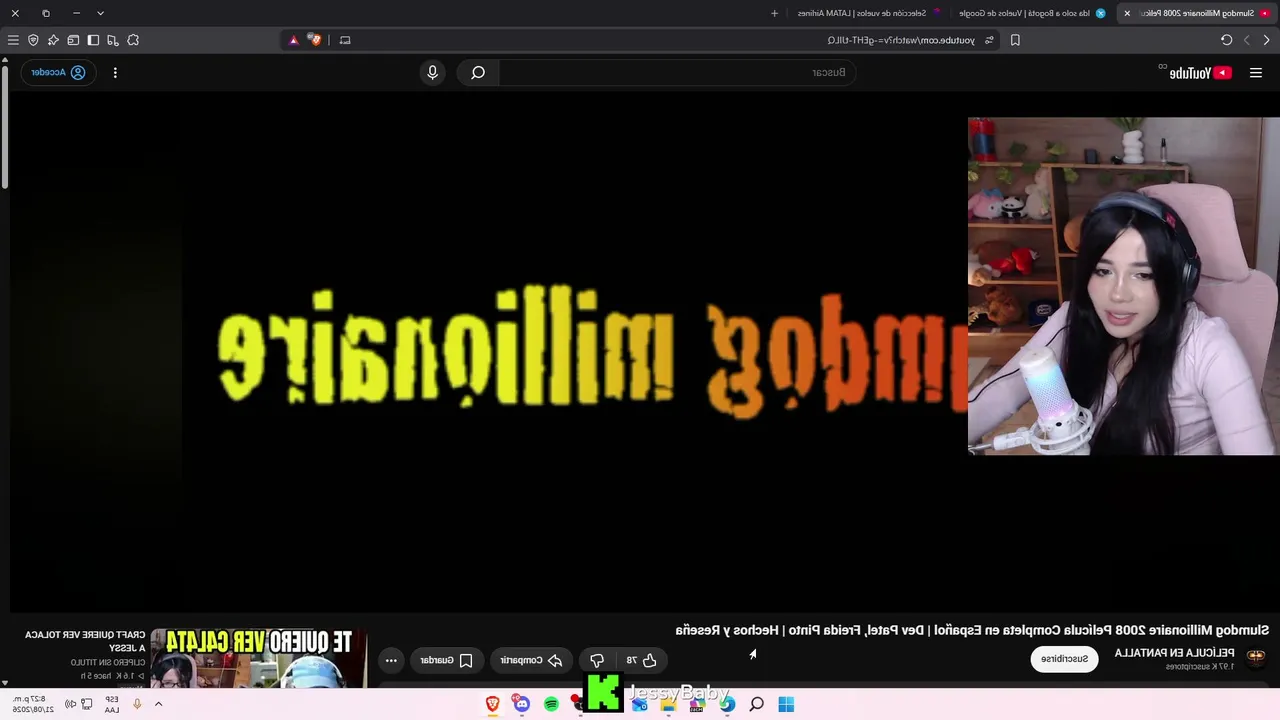Open Spotify from the taskbar

[551, 704]
